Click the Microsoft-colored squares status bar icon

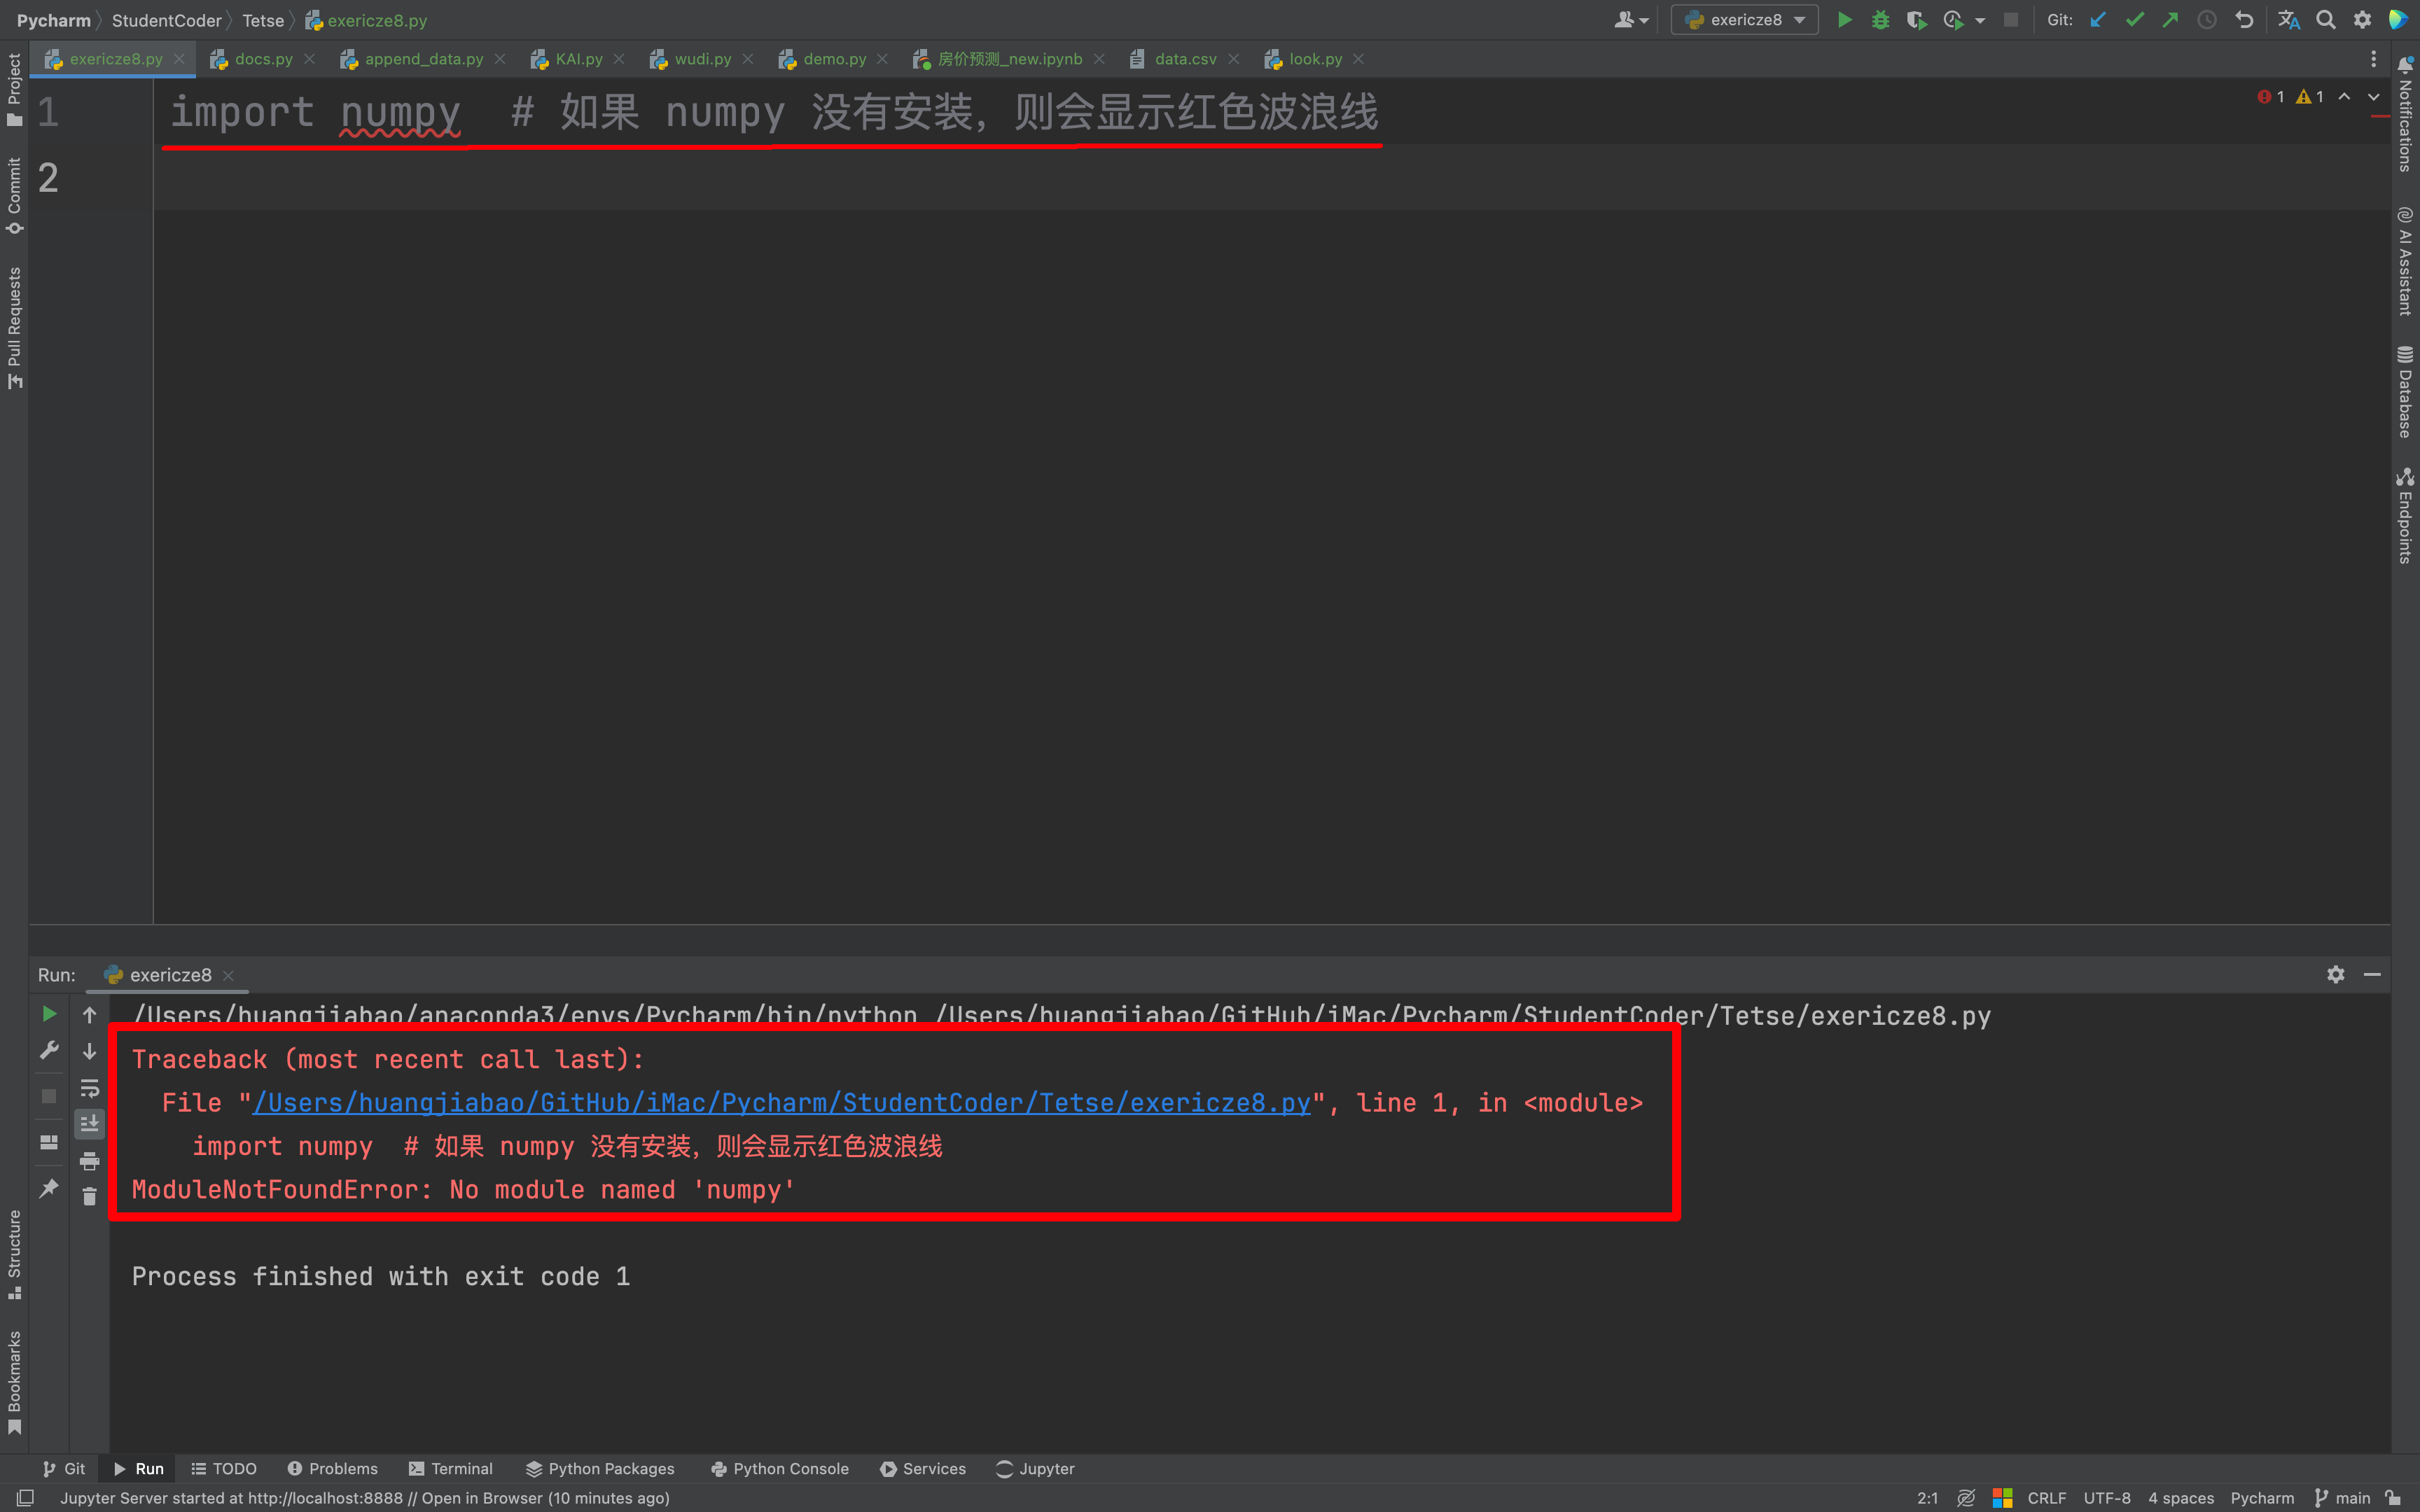[x=2002, y=1498]
